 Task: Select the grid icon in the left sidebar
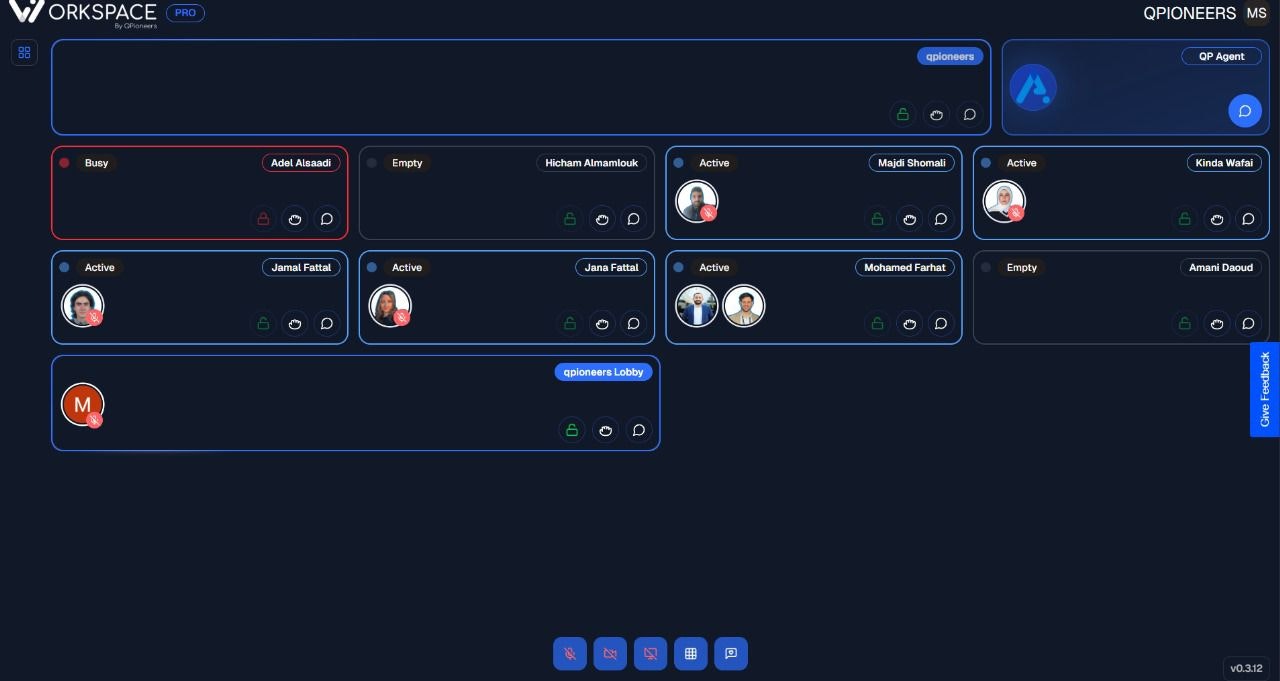tap(24, 52)
